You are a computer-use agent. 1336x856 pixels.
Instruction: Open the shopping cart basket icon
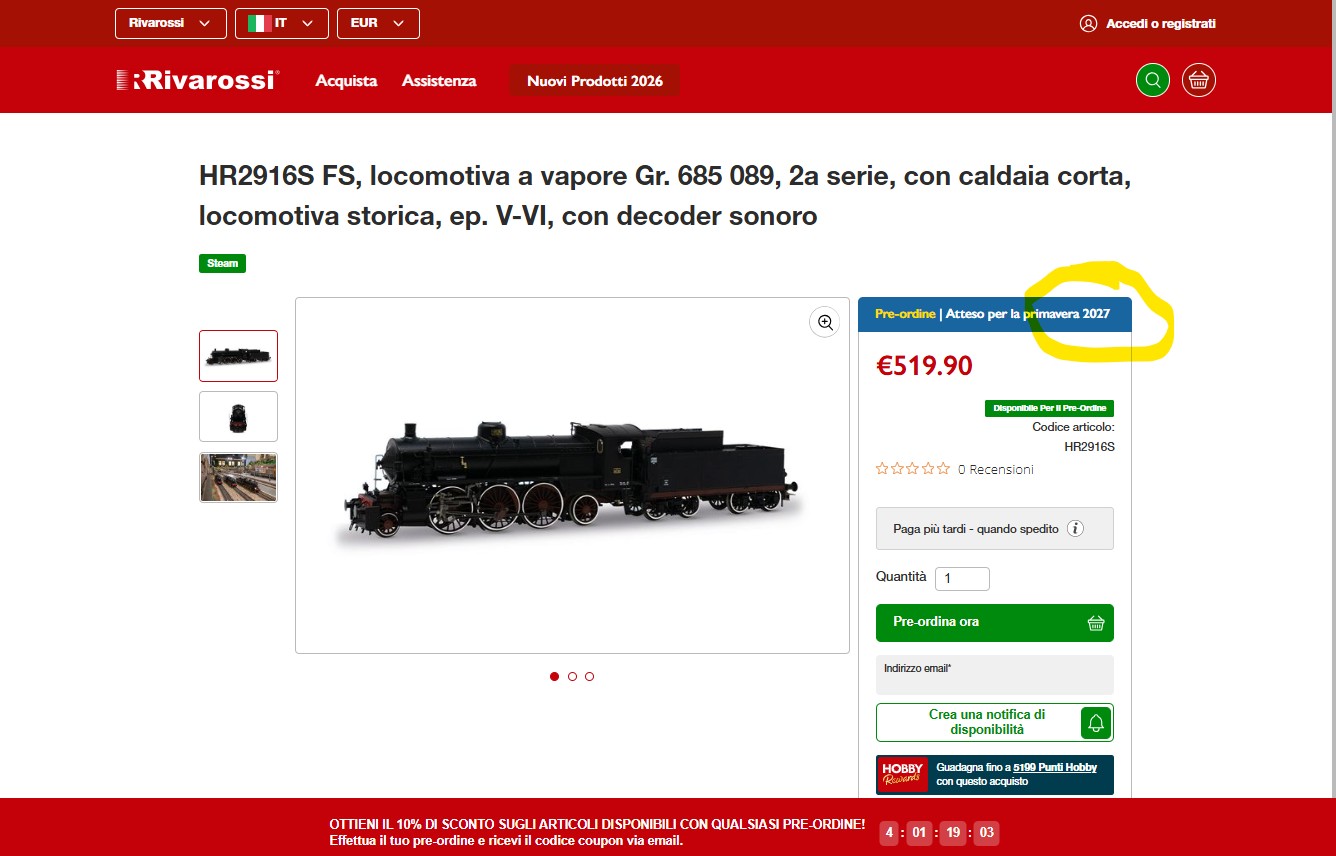coord(1198,80)
